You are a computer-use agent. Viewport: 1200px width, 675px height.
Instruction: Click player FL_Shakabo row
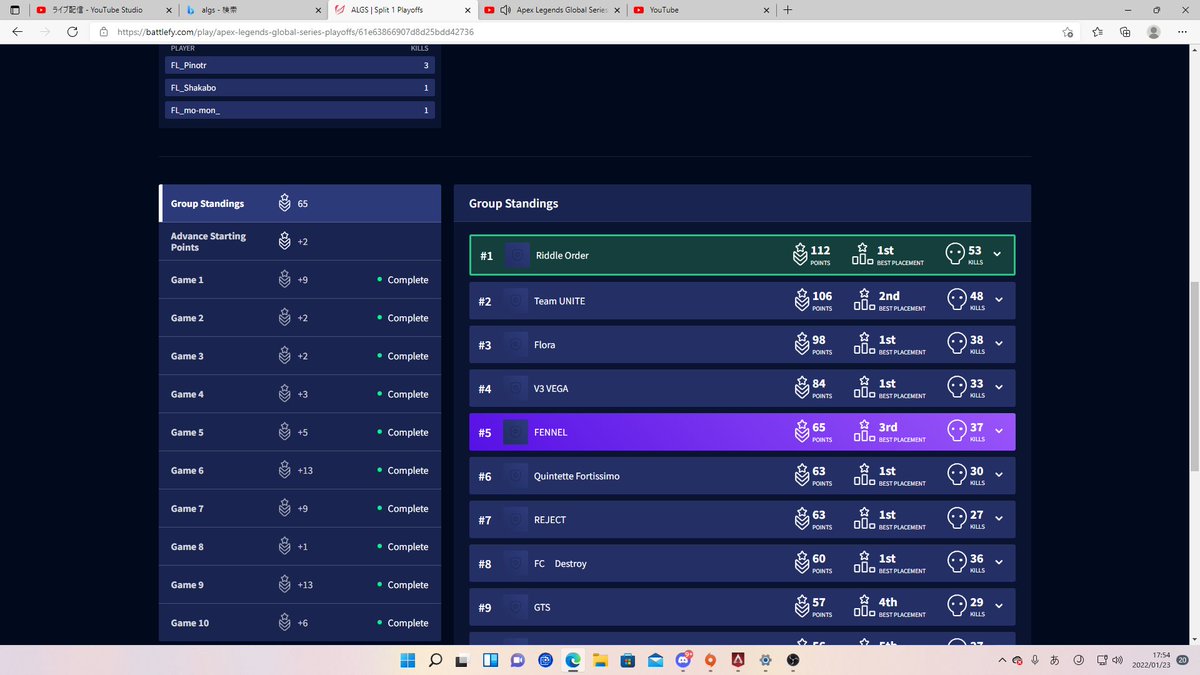(300, 87)
